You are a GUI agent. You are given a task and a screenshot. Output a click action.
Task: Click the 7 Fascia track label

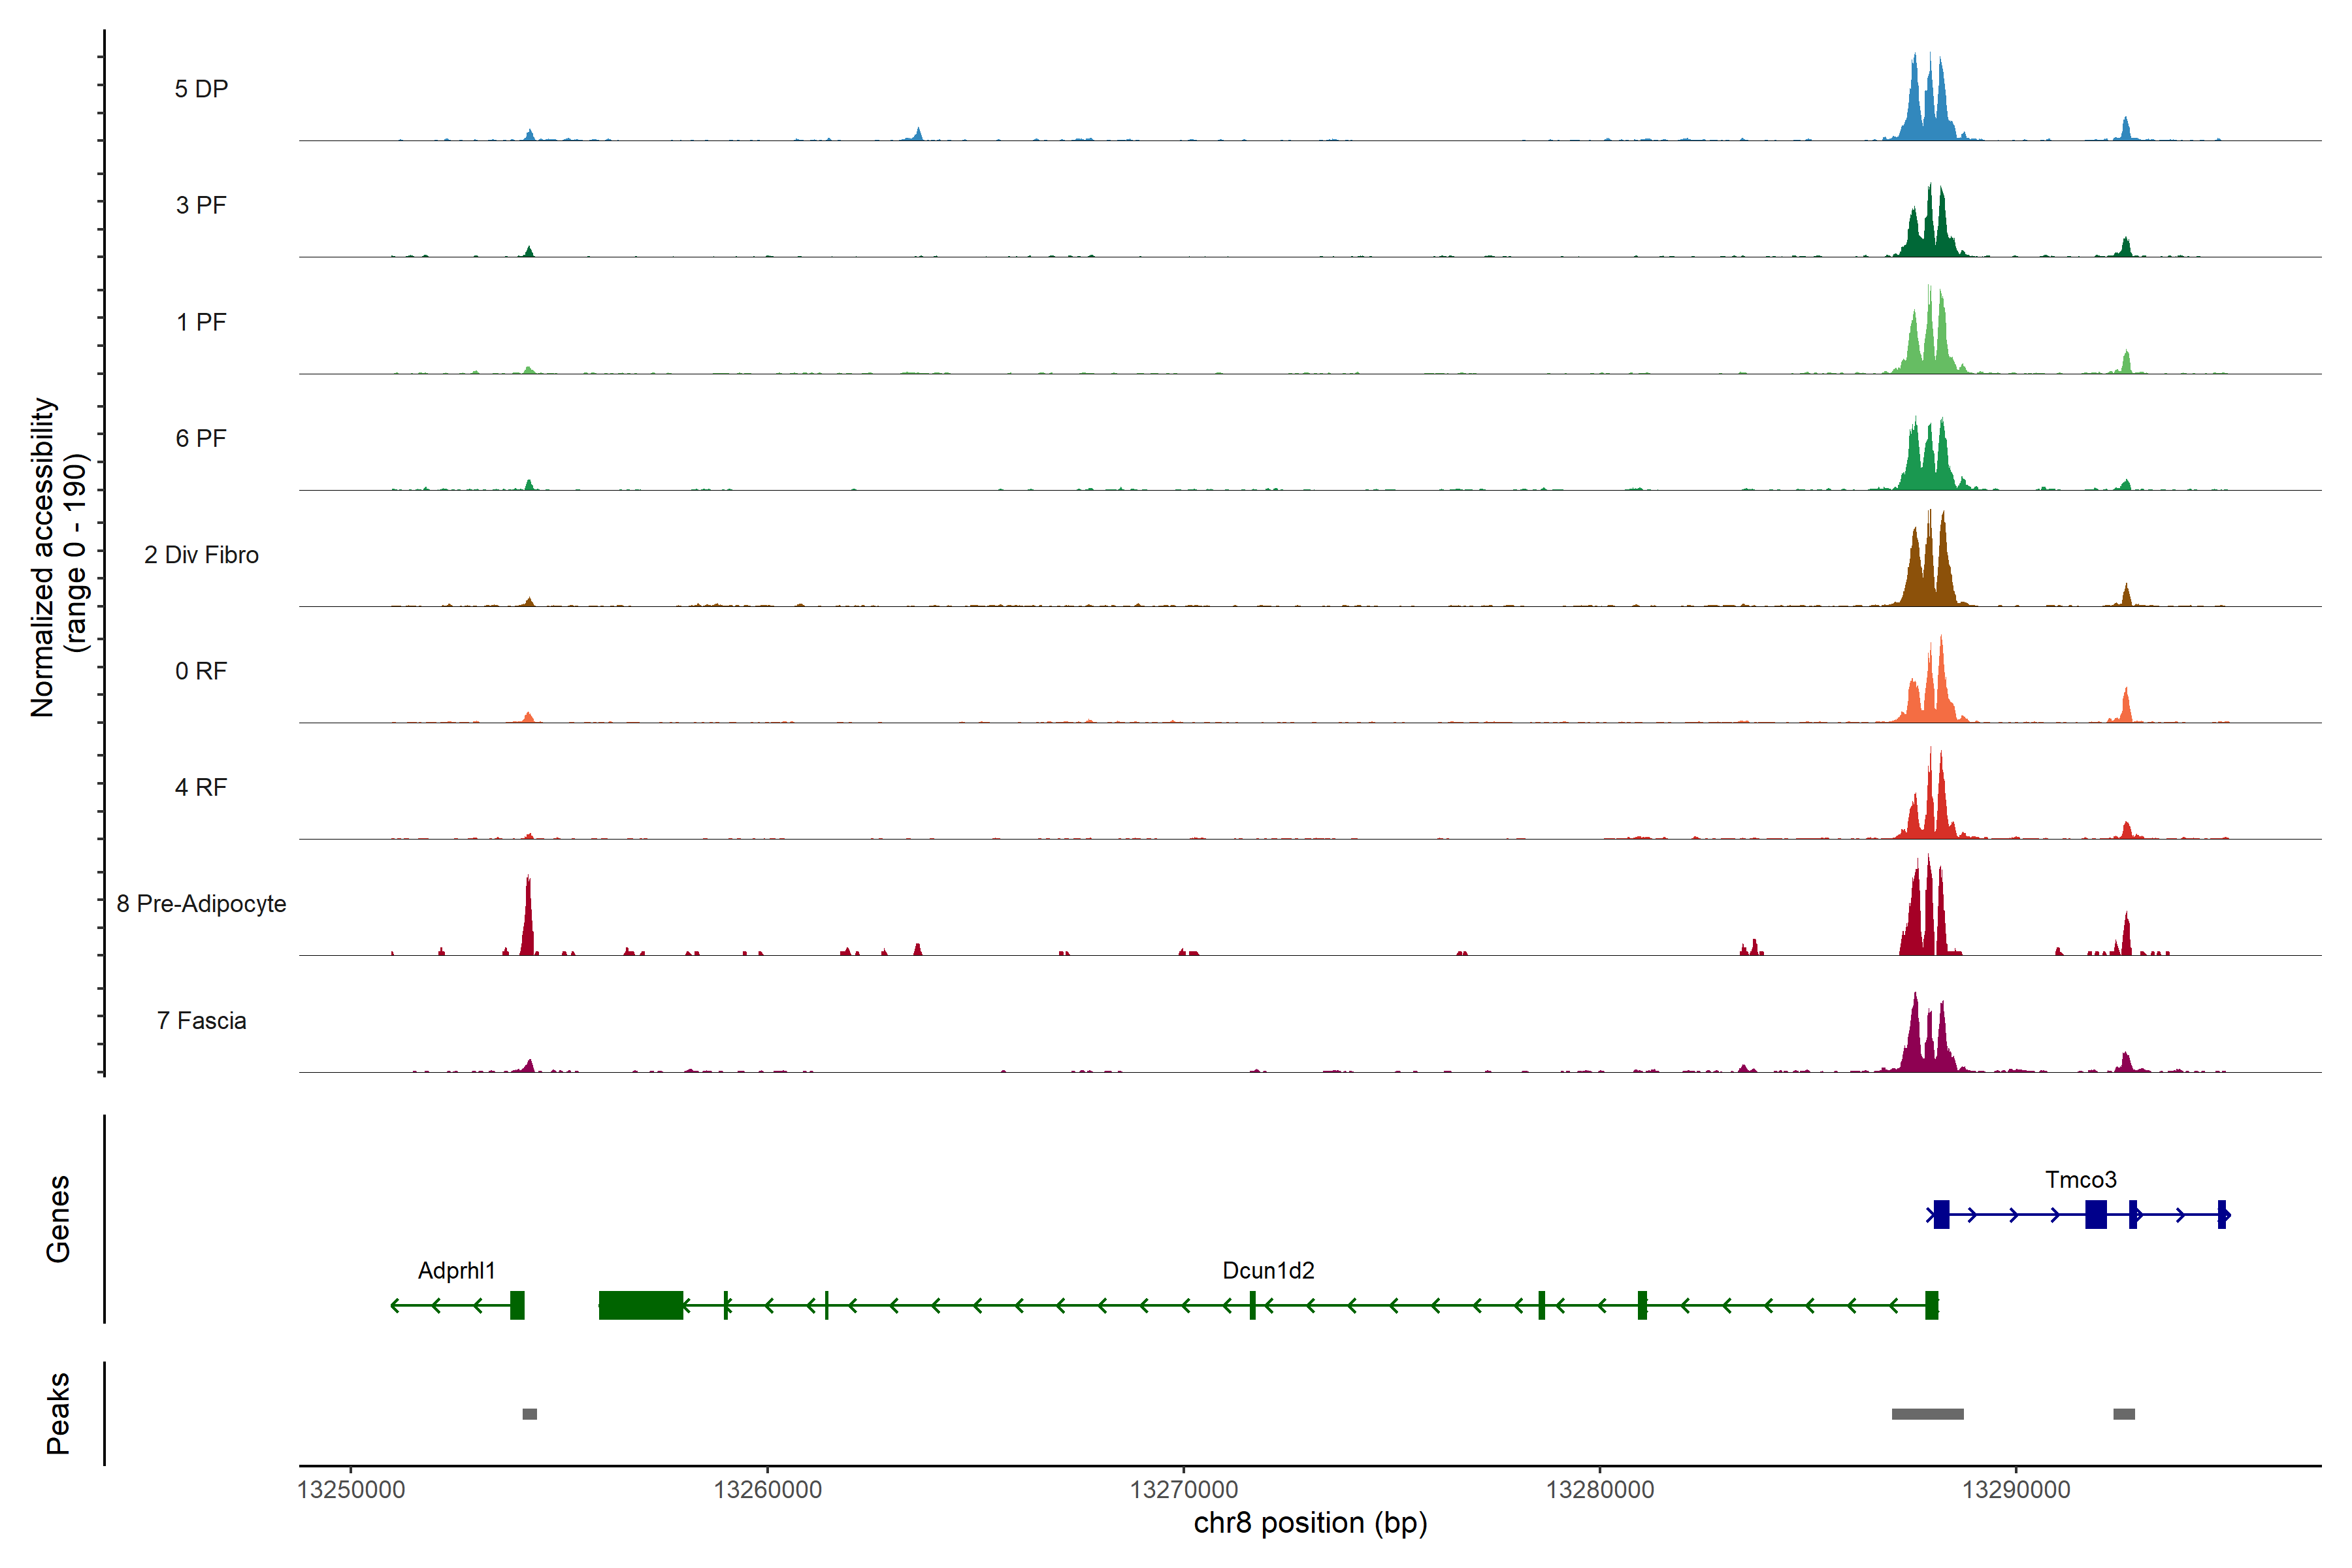pyautogui.click(x=201, y=1021)
